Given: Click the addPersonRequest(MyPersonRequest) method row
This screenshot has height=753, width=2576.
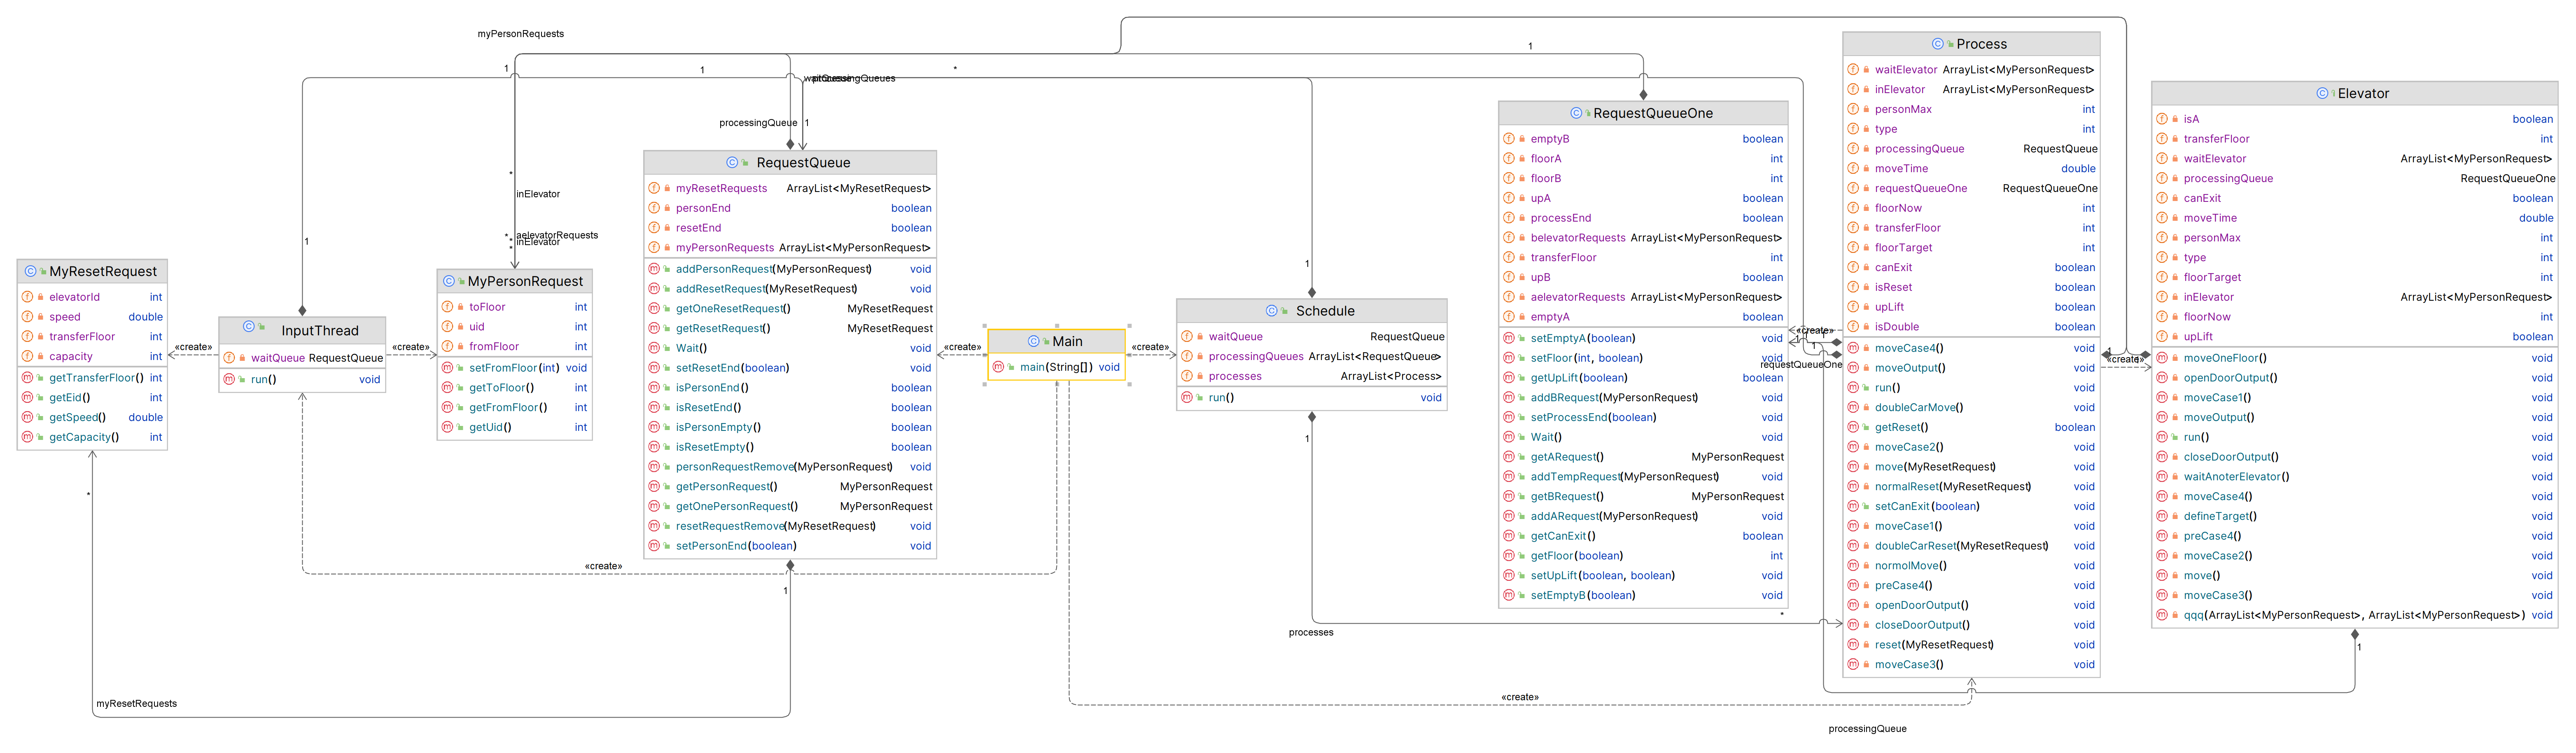Looking at the screenshot, I should point(790,269).
